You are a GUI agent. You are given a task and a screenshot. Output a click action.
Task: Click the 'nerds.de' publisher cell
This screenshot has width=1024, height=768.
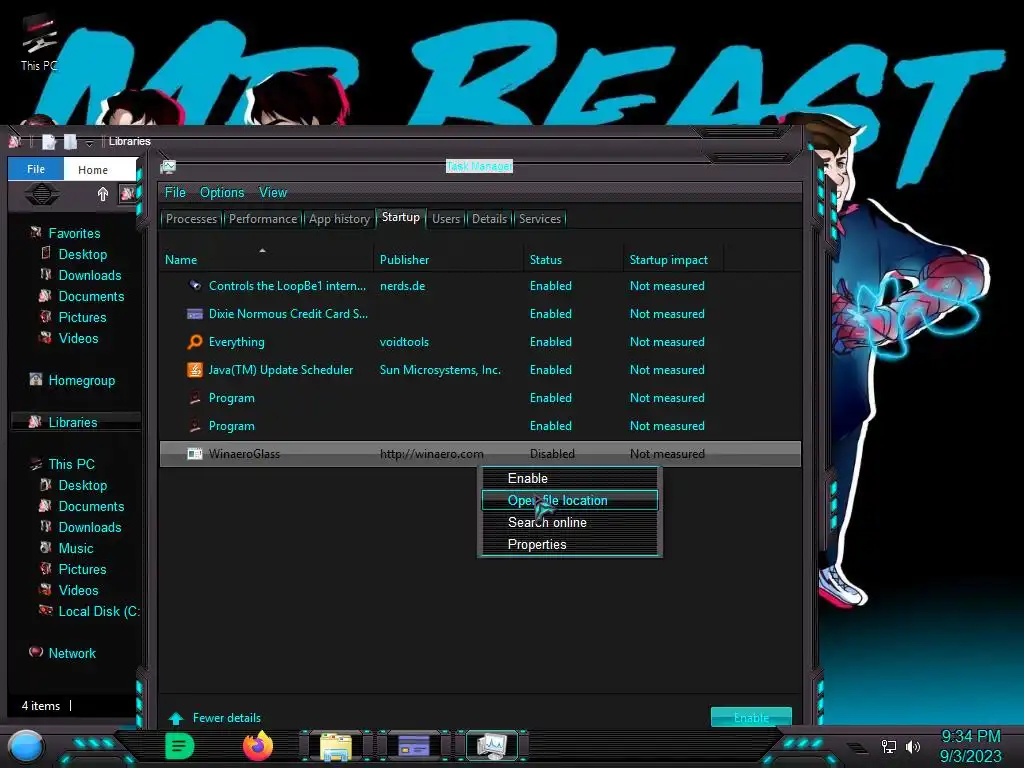pyautogui.click(x=402, y=285)
